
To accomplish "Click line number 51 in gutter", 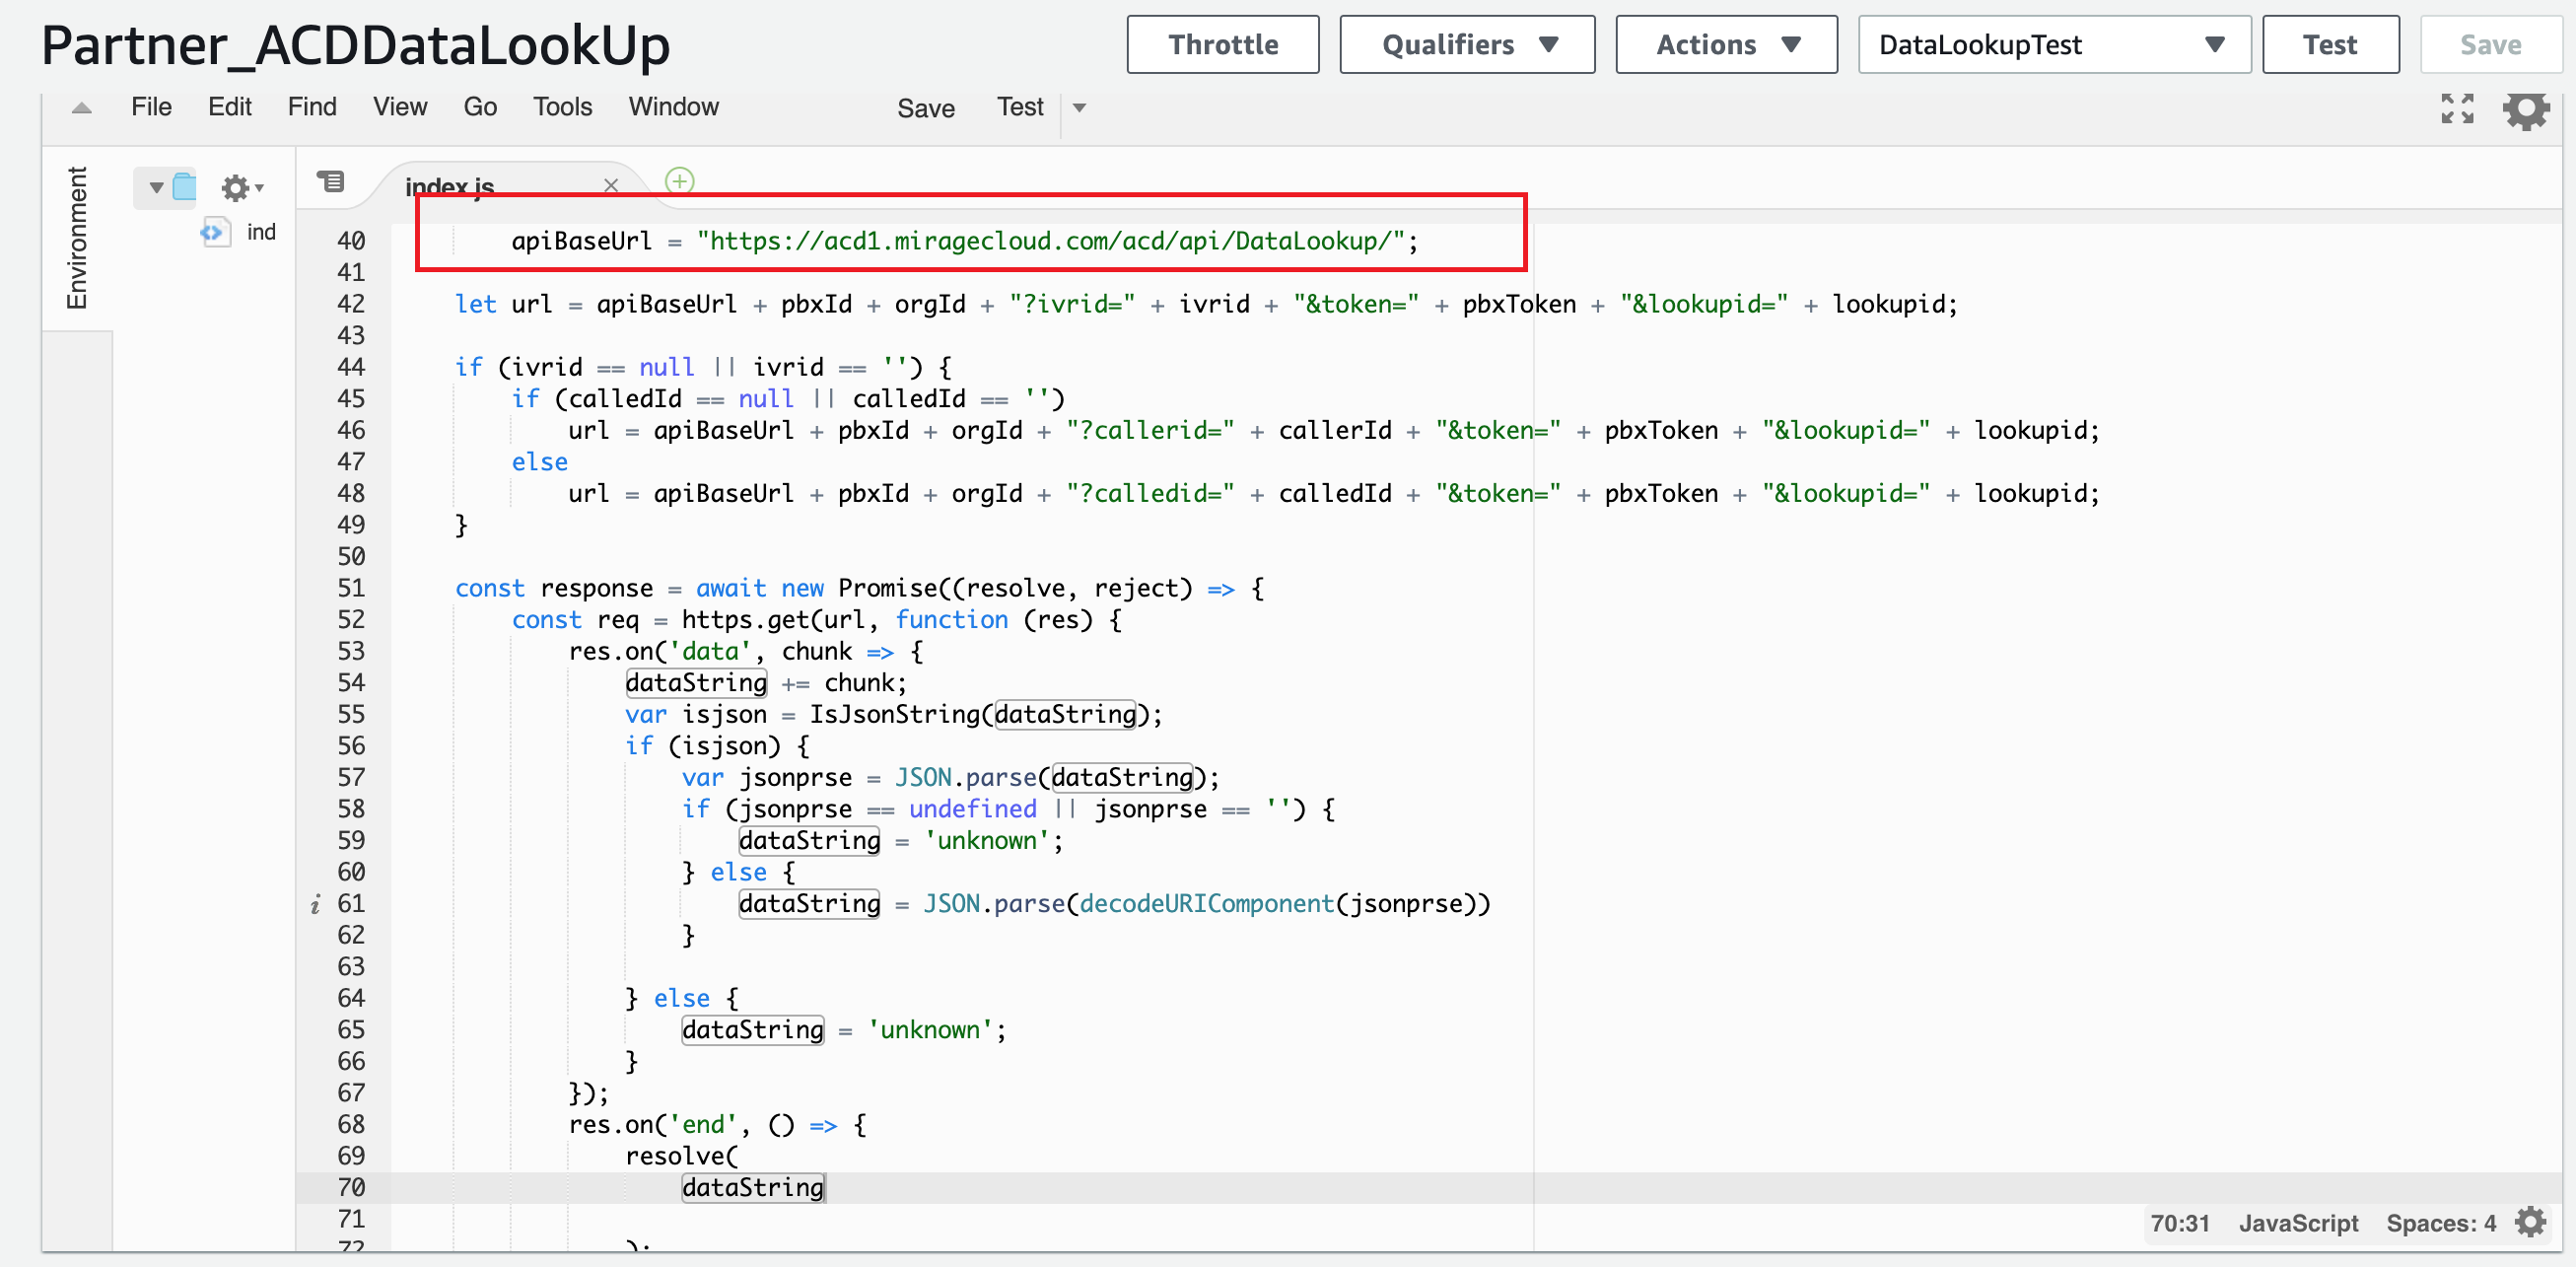I will point(351,588).
